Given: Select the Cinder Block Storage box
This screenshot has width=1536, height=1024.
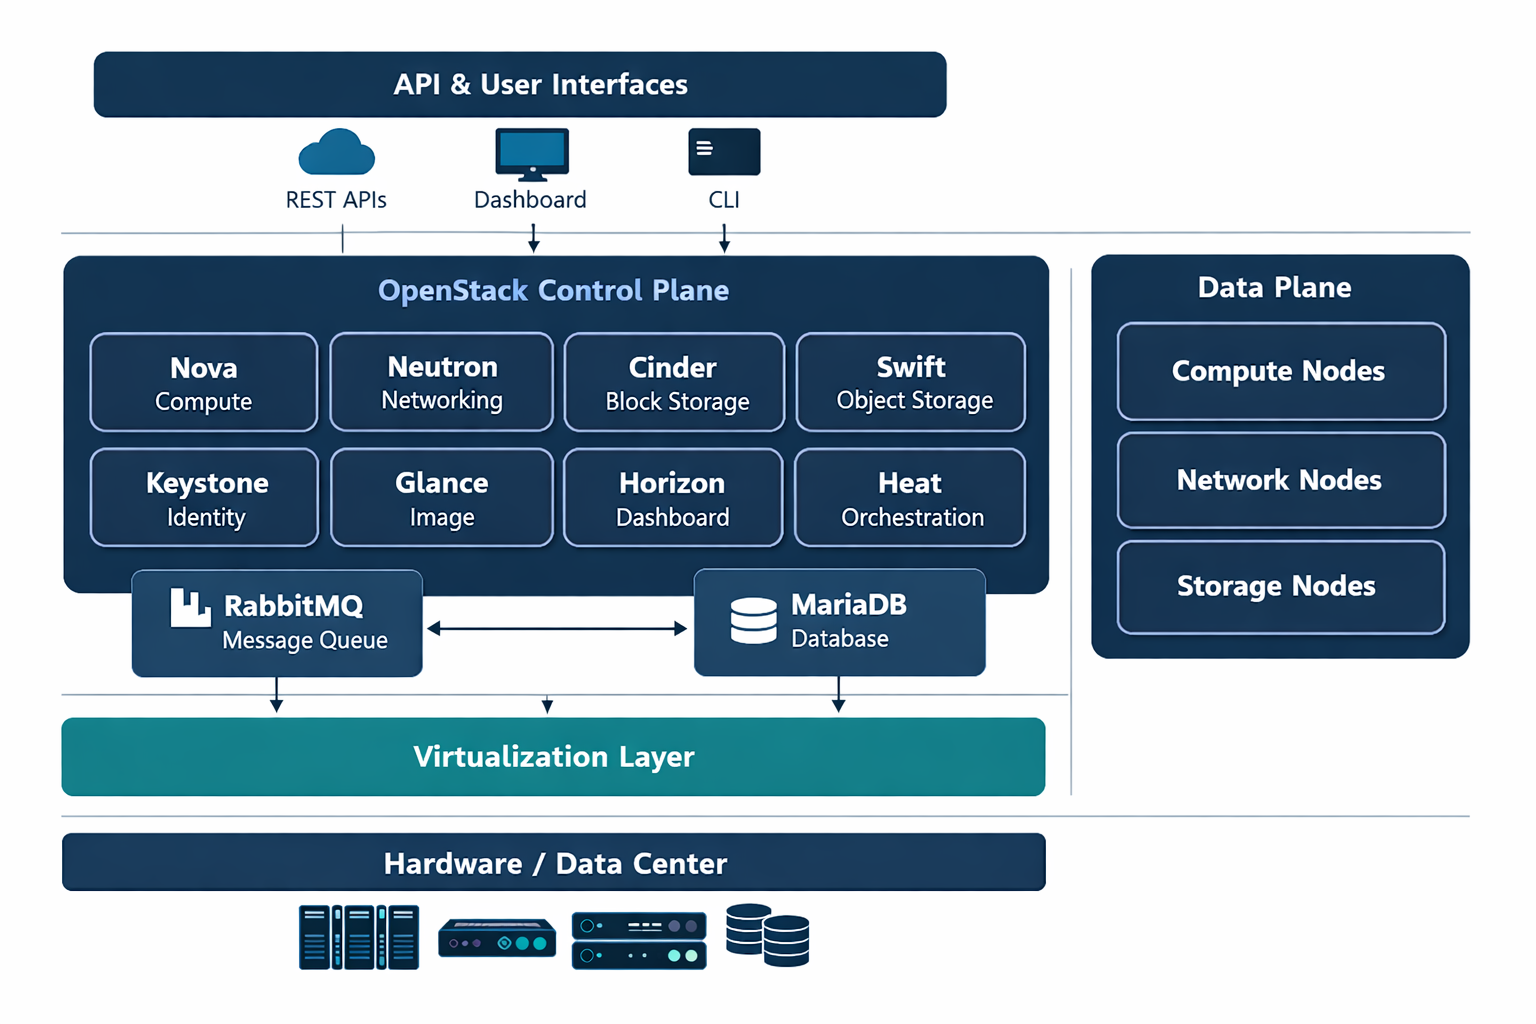Looking at the screenshot, I should click(674, 382).
